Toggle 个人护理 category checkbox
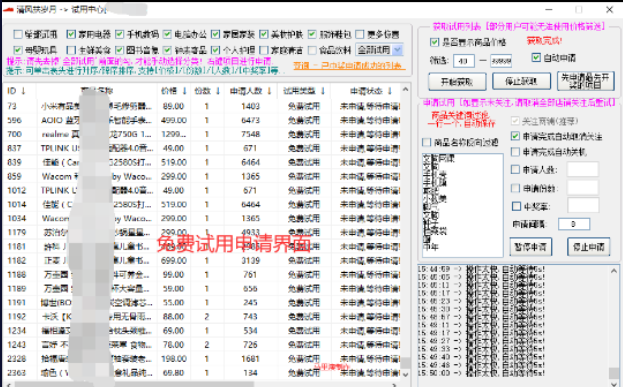The image size is (623, 387). click(215, 50)
